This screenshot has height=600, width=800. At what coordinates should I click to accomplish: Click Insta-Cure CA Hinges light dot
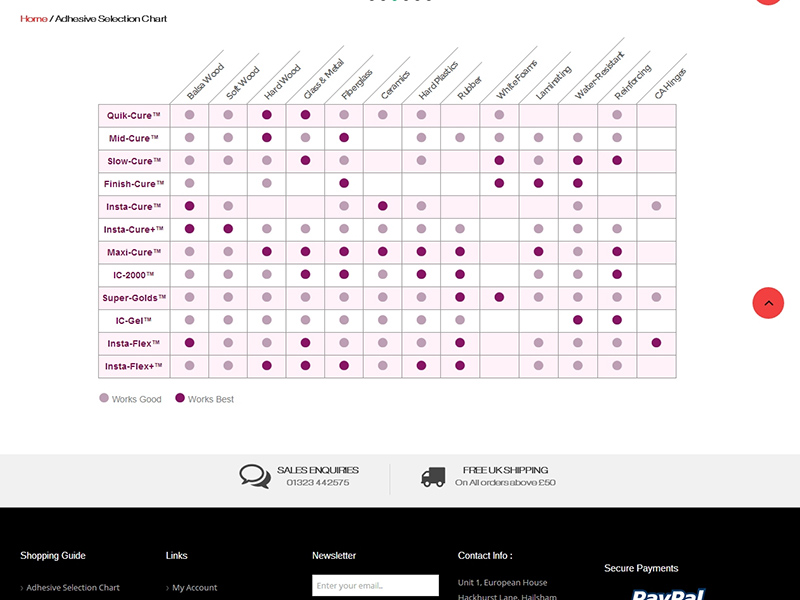(656, 206)
